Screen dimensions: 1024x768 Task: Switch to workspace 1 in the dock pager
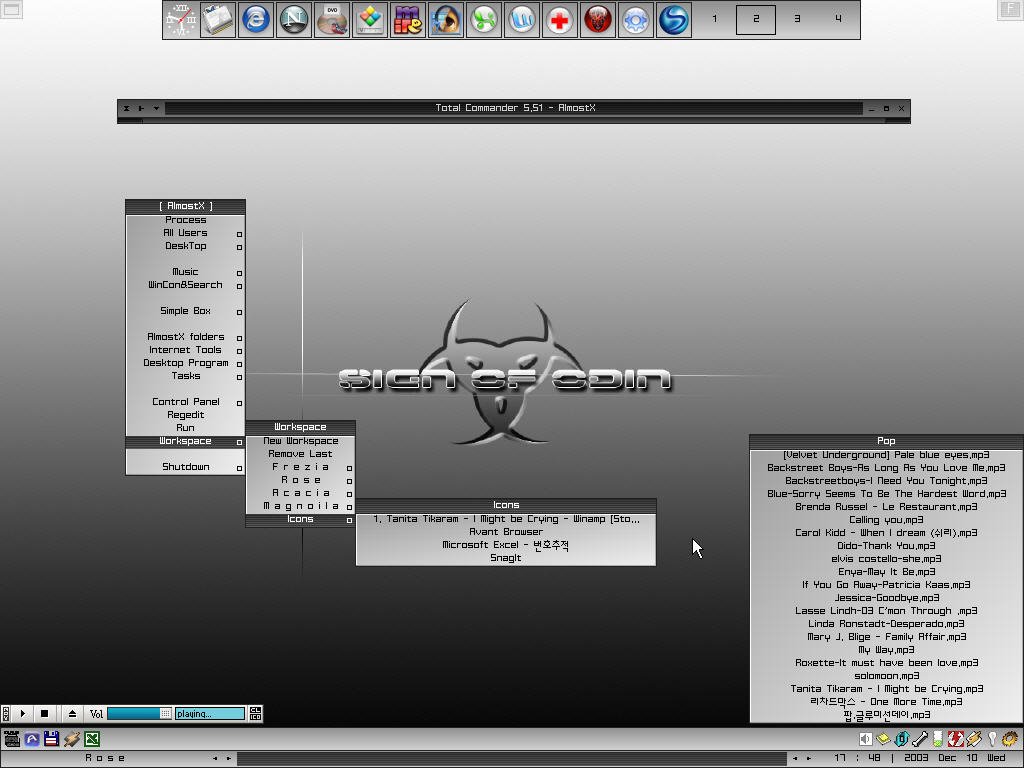(714, 19)
